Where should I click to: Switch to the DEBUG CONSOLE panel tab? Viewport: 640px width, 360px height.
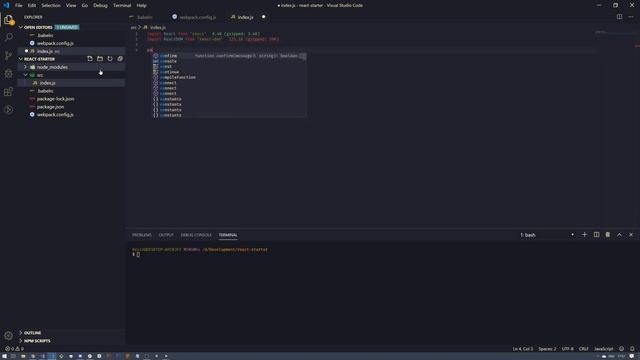(196, 235)
